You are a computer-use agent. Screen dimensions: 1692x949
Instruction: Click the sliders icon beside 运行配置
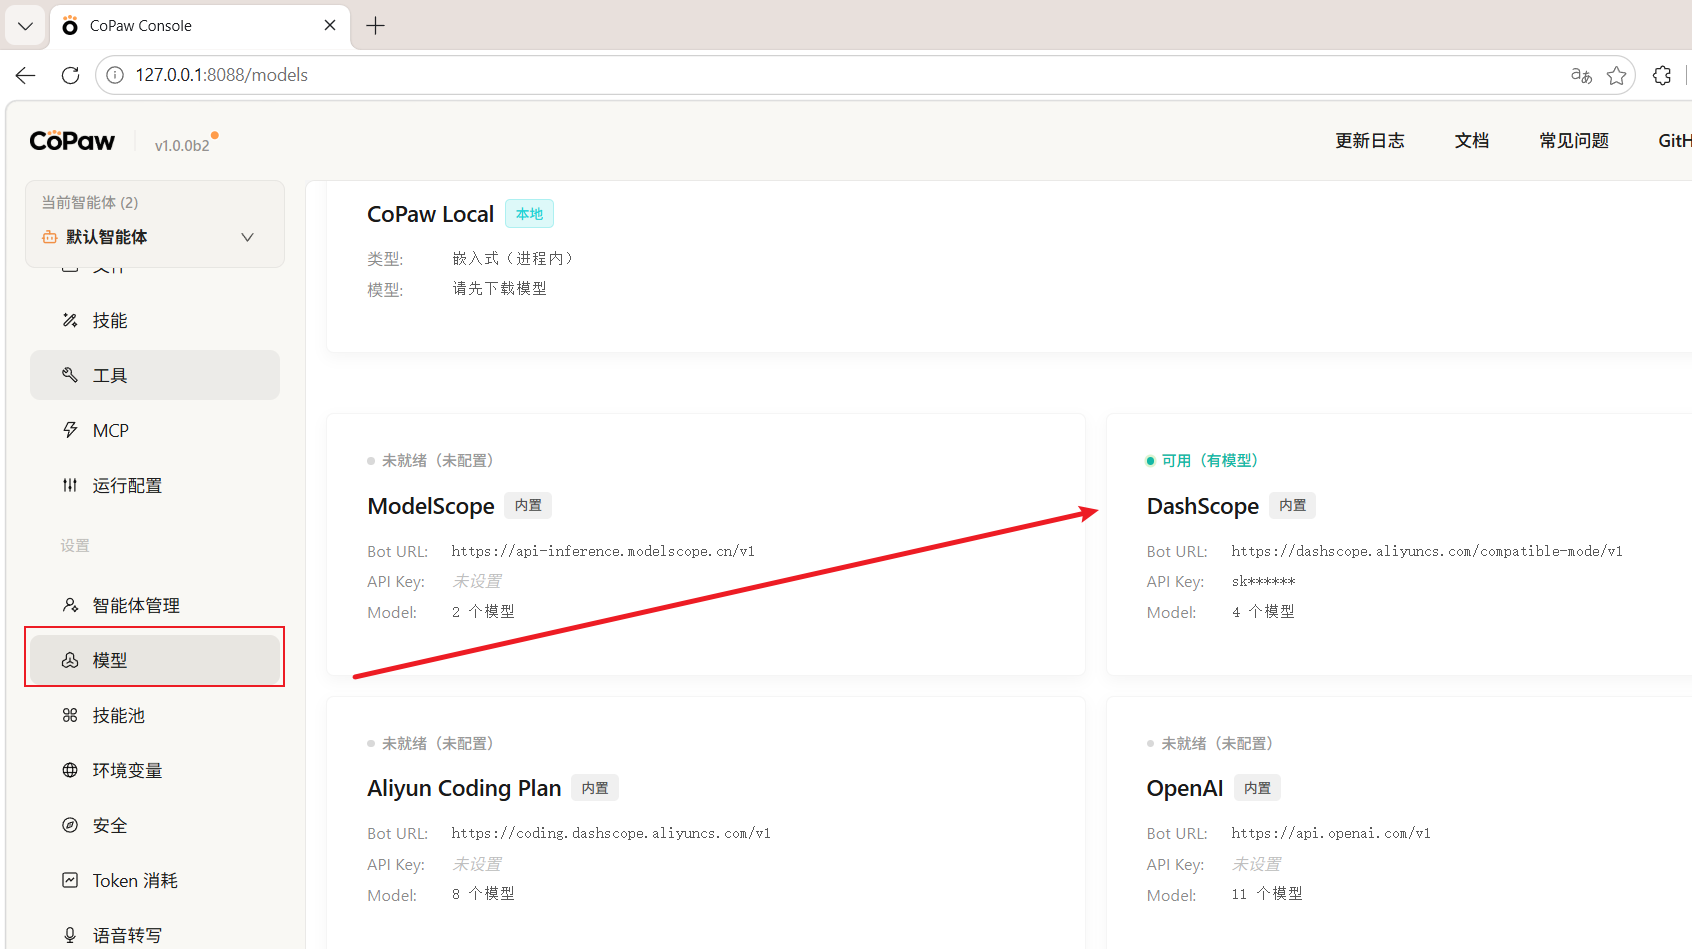pos(70,485)
